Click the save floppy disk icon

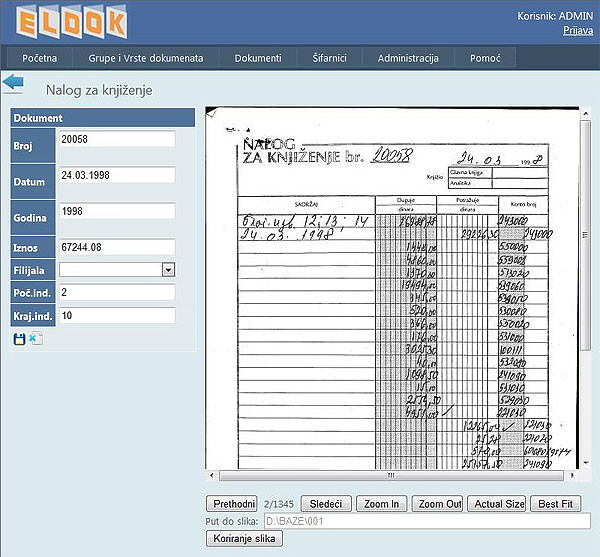19,339
